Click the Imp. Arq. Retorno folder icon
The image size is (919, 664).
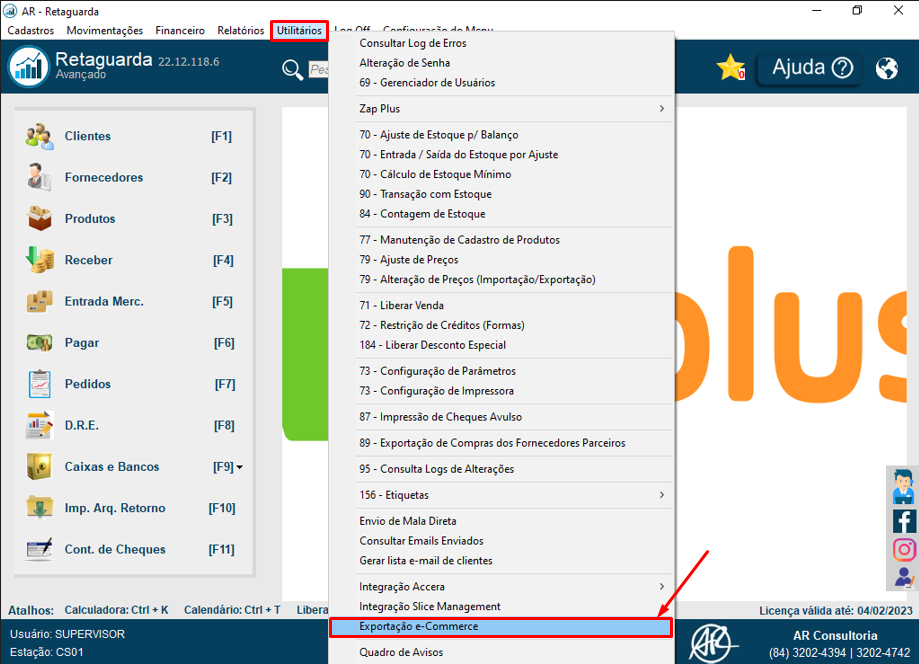[39, 508]
